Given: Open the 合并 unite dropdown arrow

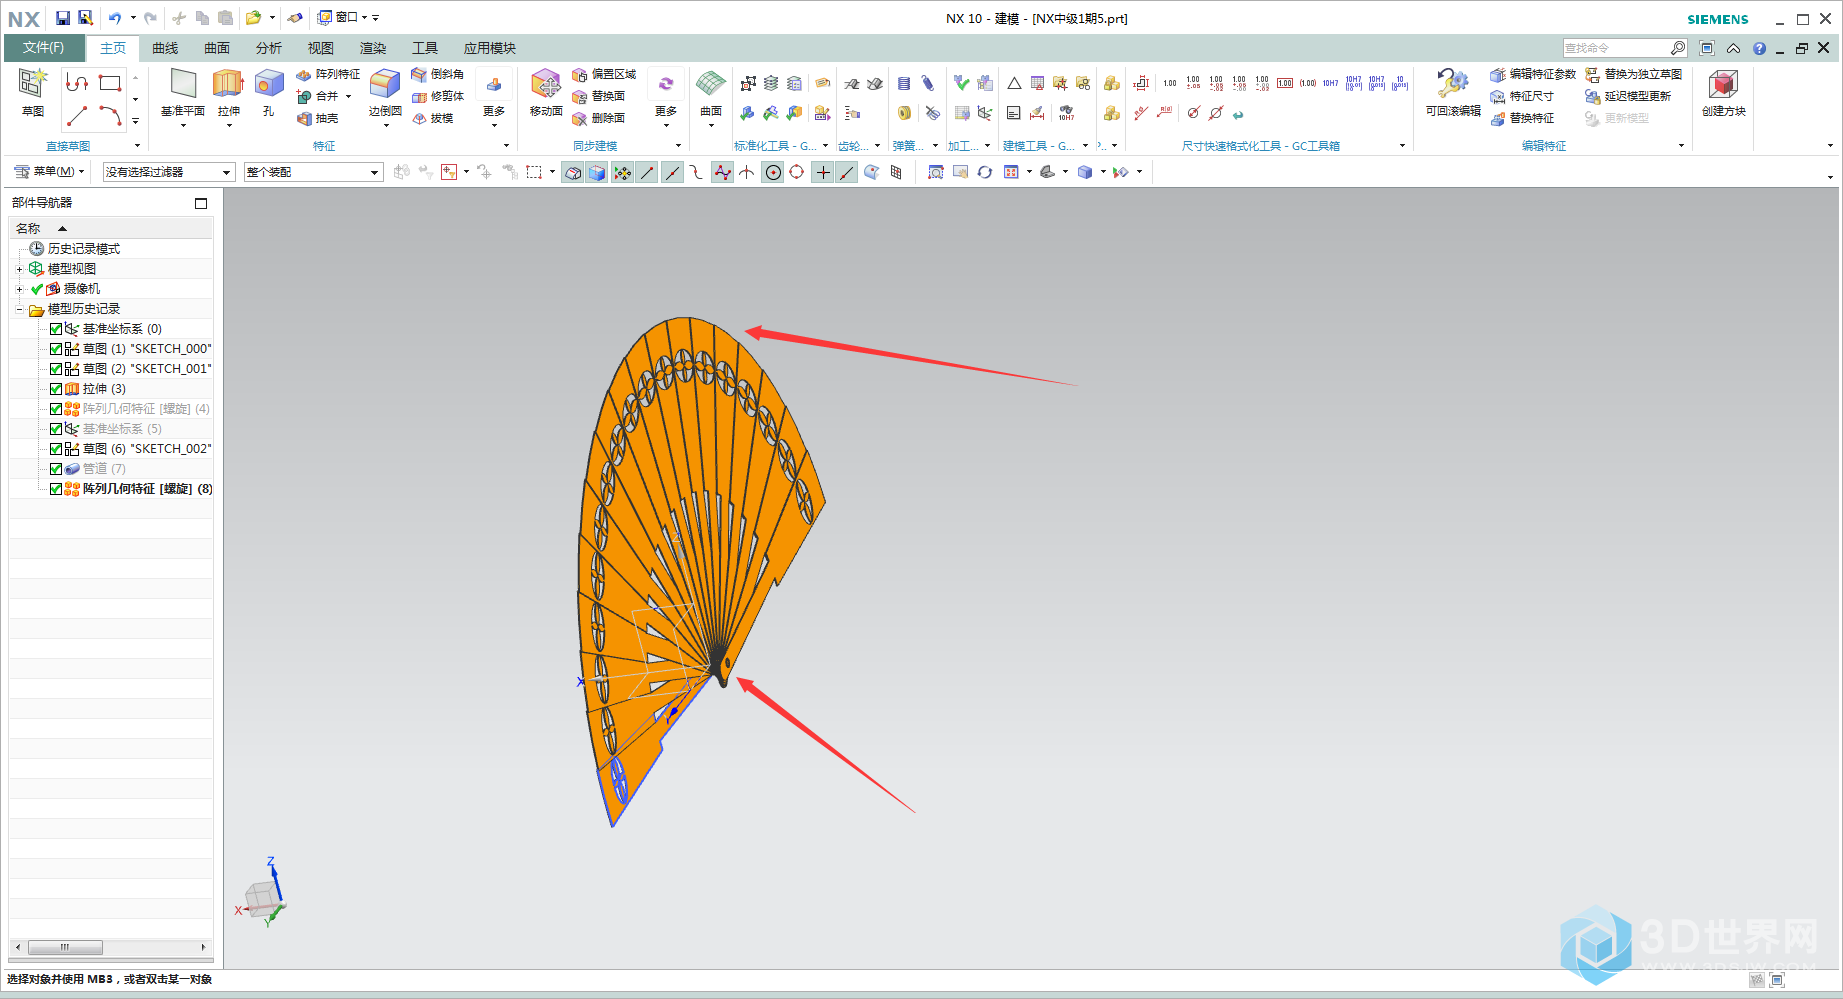Looking at the screenshot, I should 348,97.
